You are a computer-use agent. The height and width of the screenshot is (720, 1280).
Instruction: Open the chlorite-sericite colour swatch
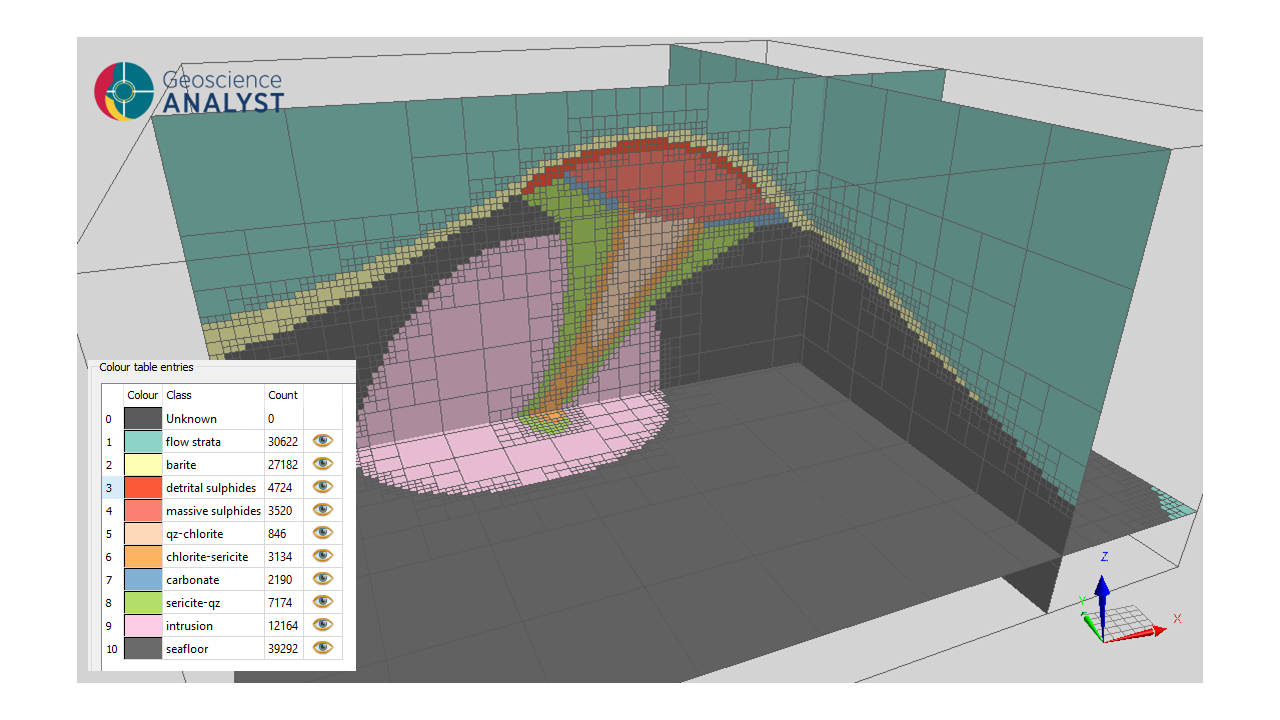(143, 557)
